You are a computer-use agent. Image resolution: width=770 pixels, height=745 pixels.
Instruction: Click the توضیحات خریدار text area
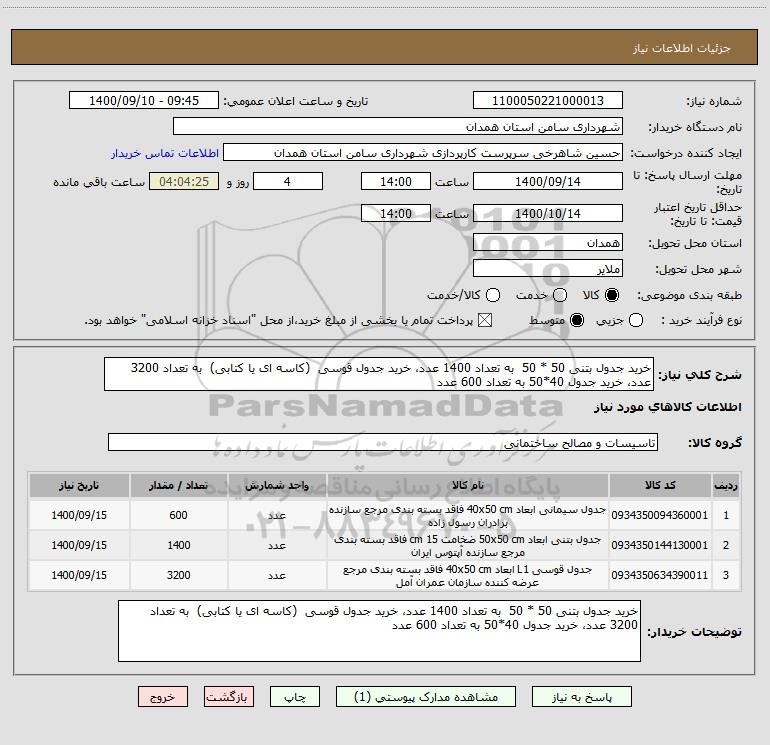point(379,631)
